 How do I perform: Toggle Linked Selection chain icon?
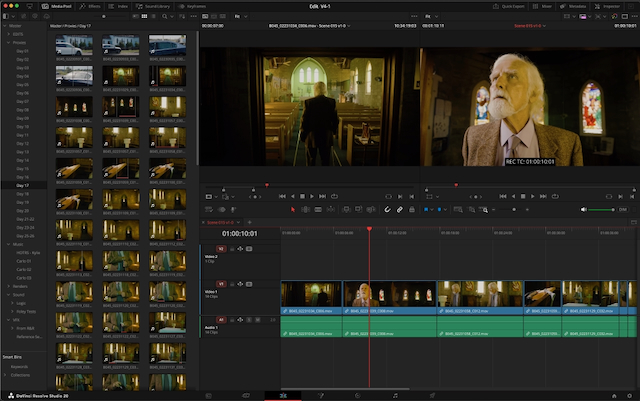(400, 209)
